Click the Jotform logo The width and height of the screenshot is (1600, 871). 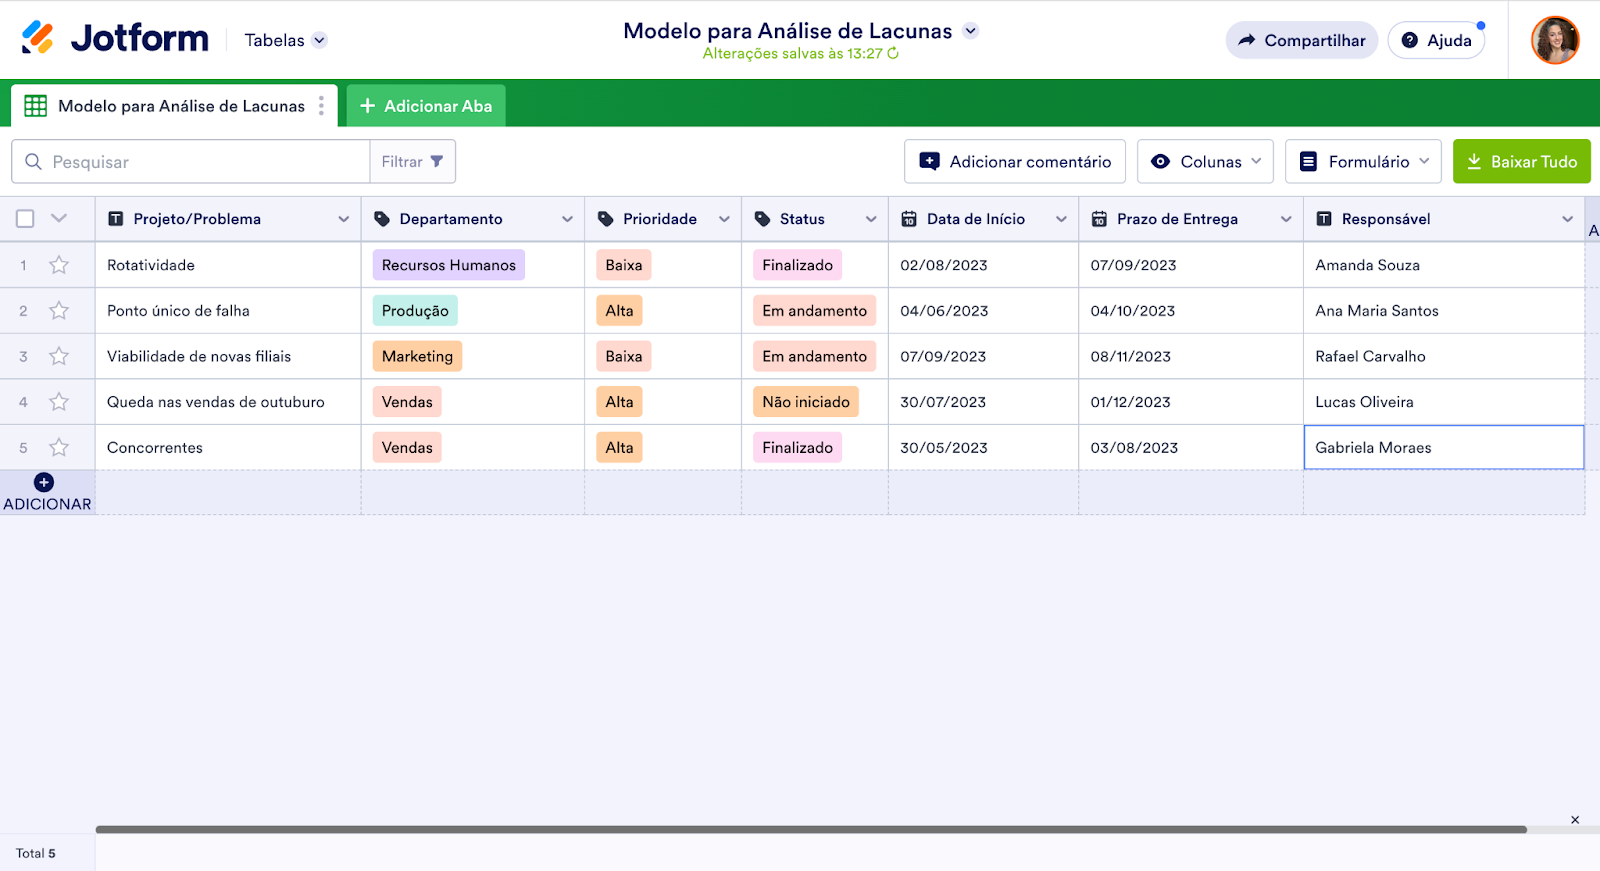click(x=115, y=38)
